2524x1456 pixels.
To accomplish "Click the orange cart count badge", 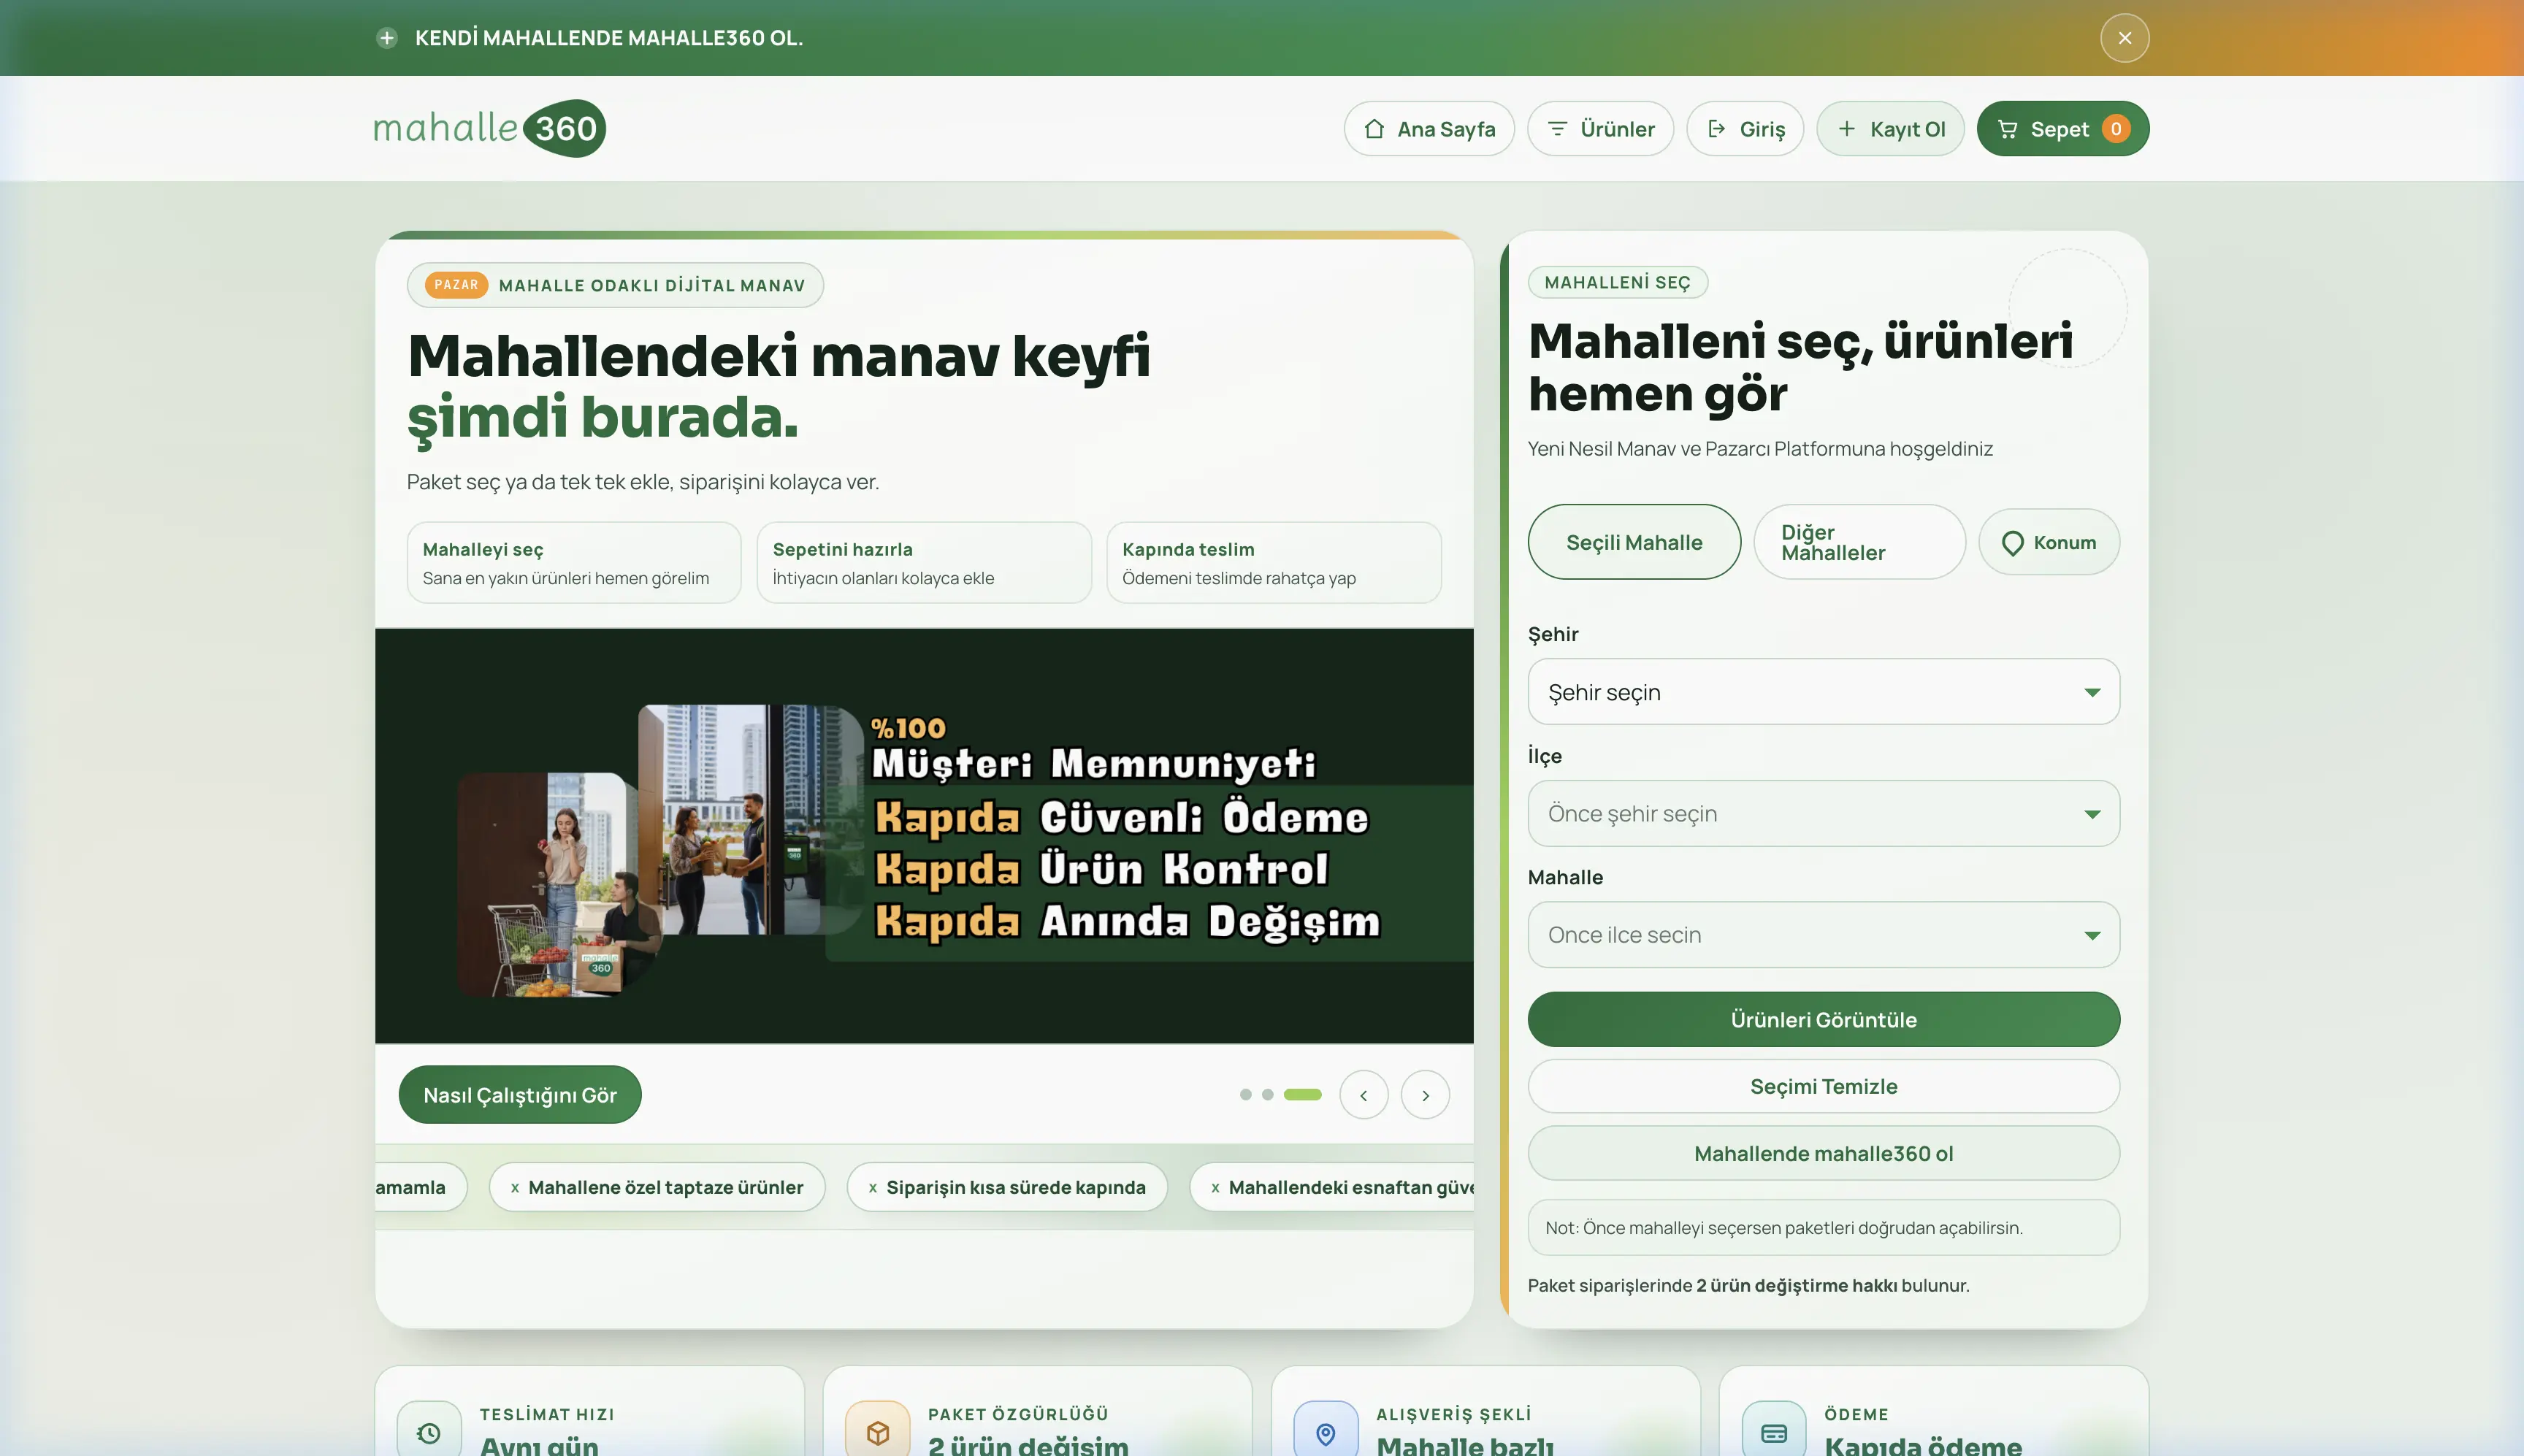I will coord(2116,129).
